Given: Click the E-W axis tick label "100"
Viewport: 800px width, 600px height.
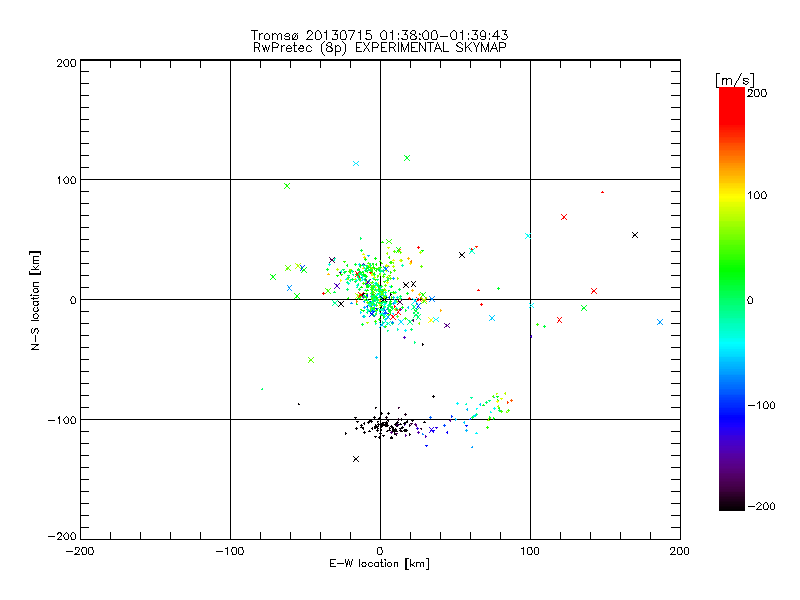Looking at the screenshot, I should (530, 551).
